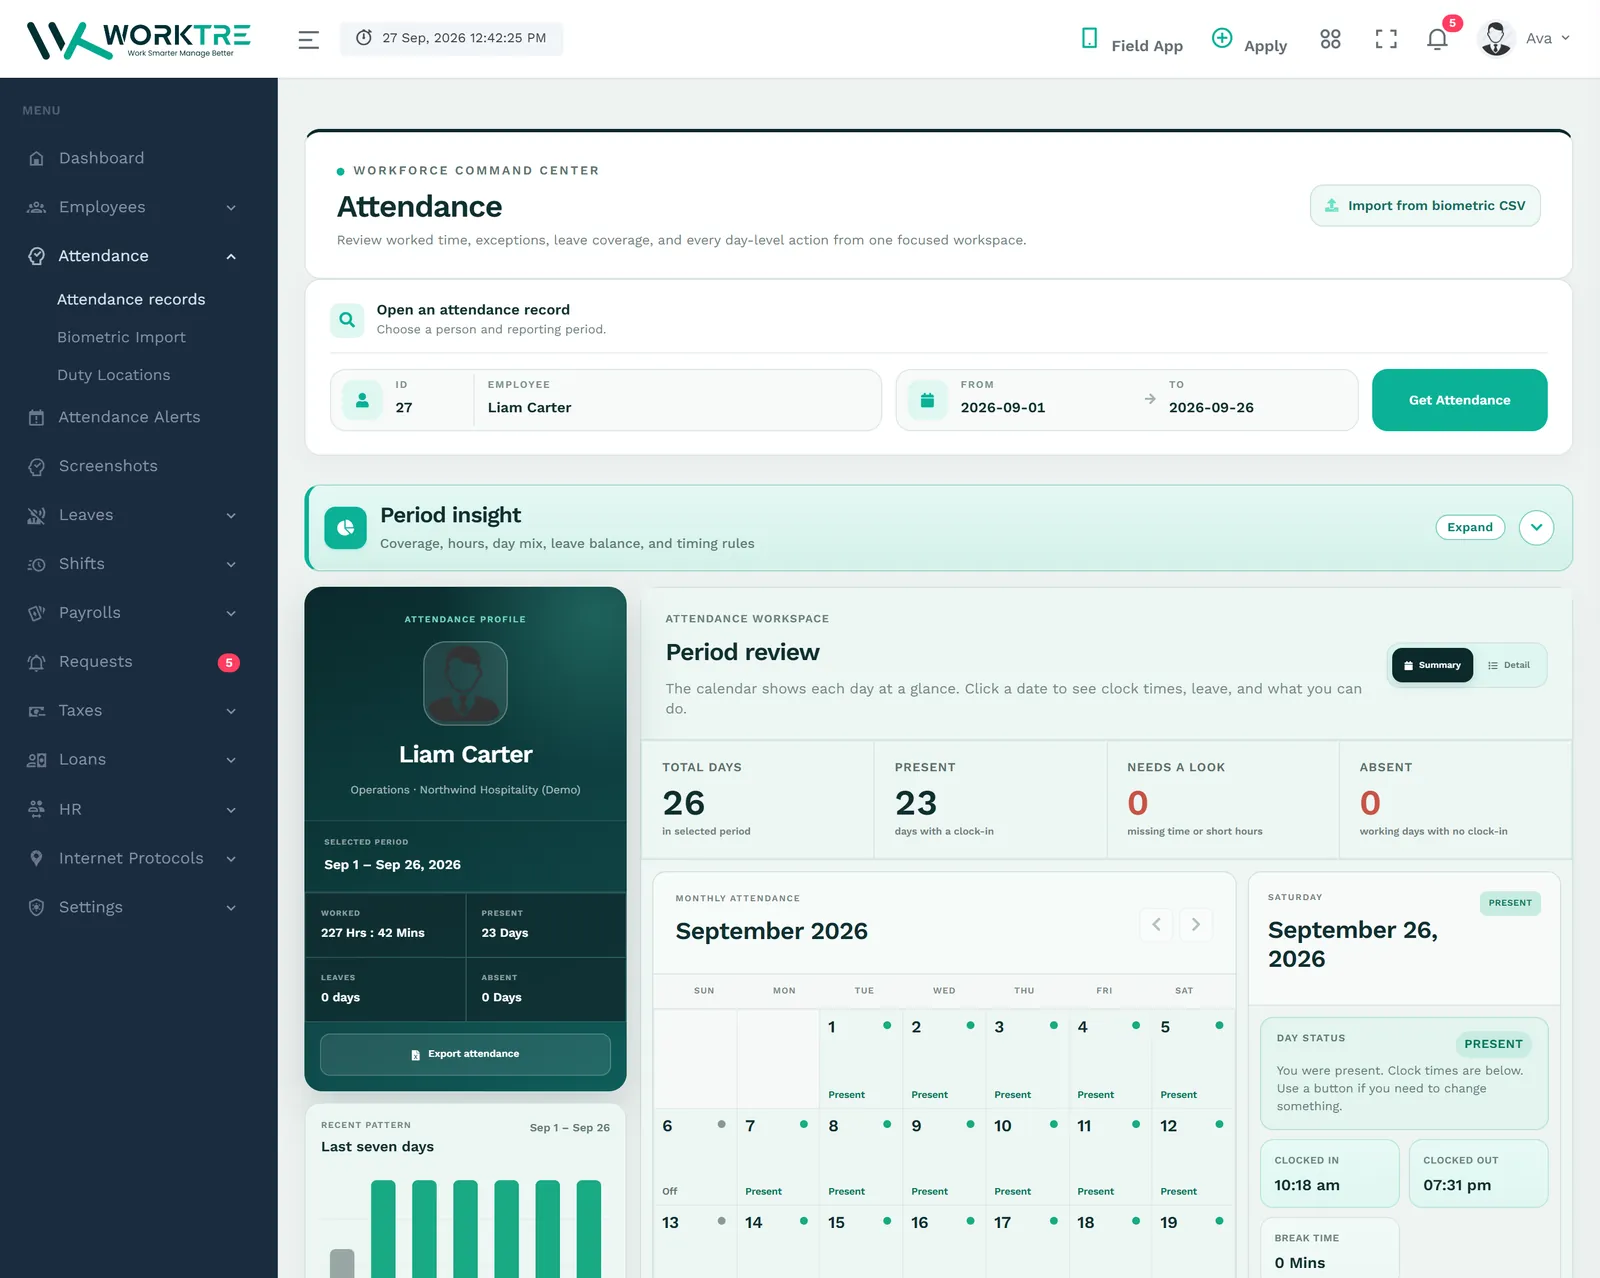Expand the Employees submenu chevron

click(x=231, y=207)
